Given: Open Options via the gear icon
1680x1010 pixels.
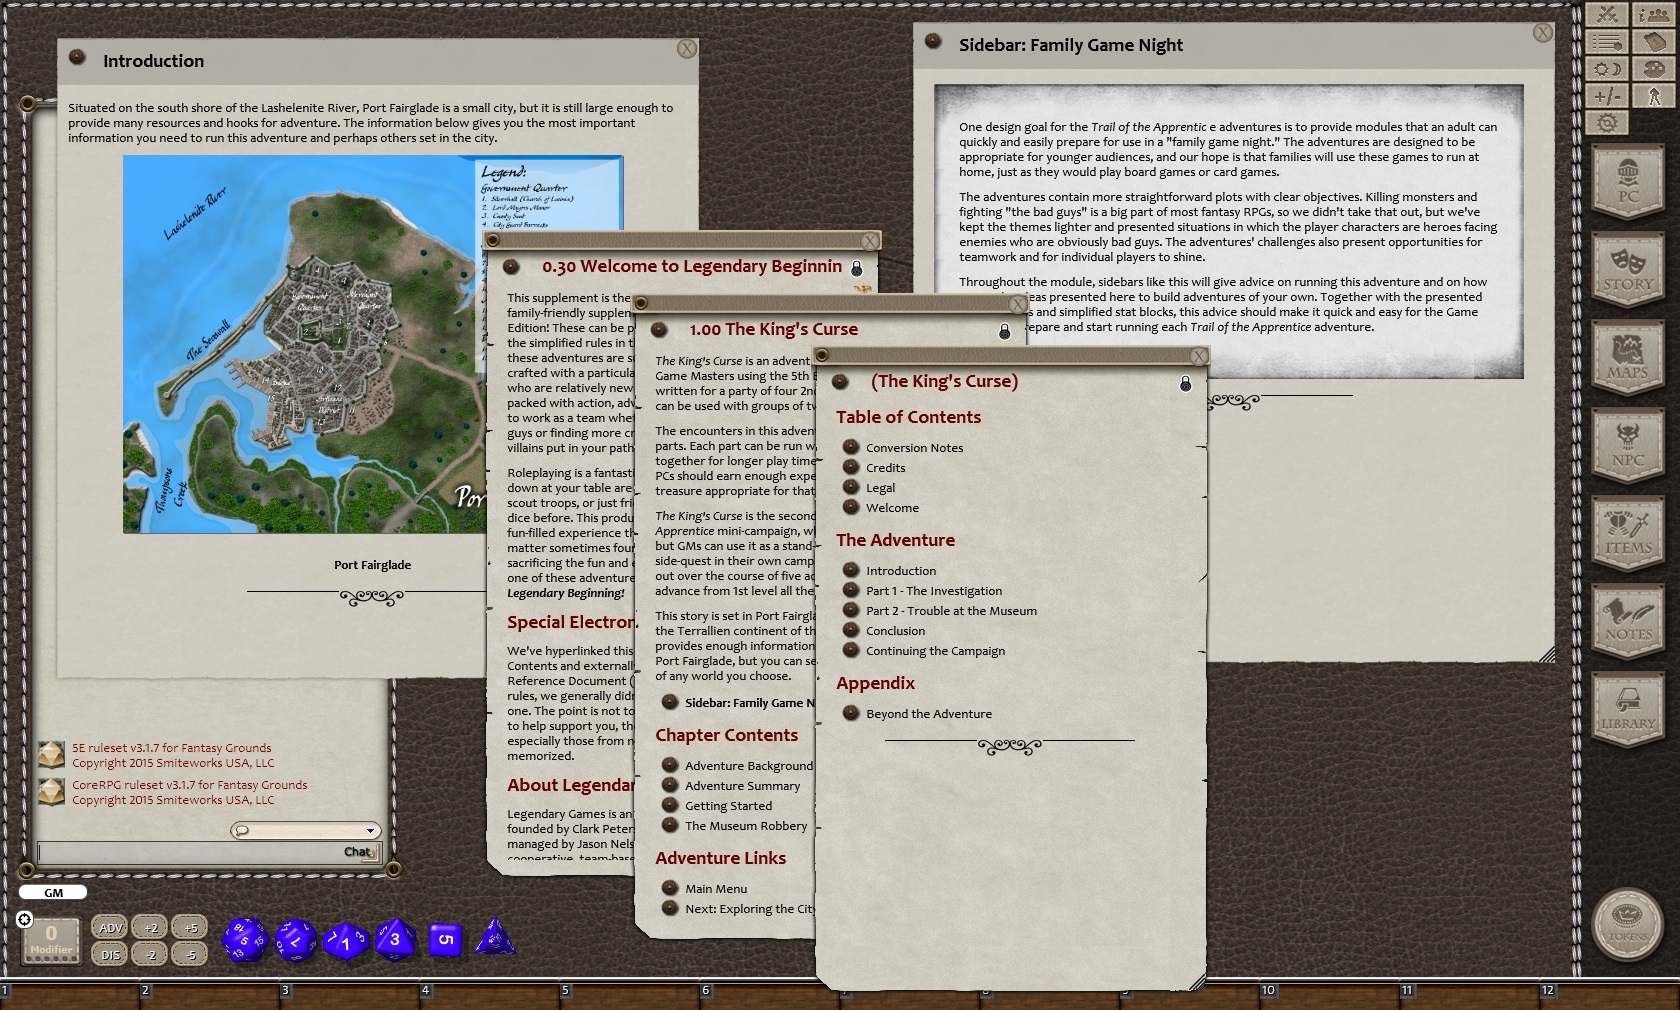Looking at the screenshot, I should [1607, 122].
